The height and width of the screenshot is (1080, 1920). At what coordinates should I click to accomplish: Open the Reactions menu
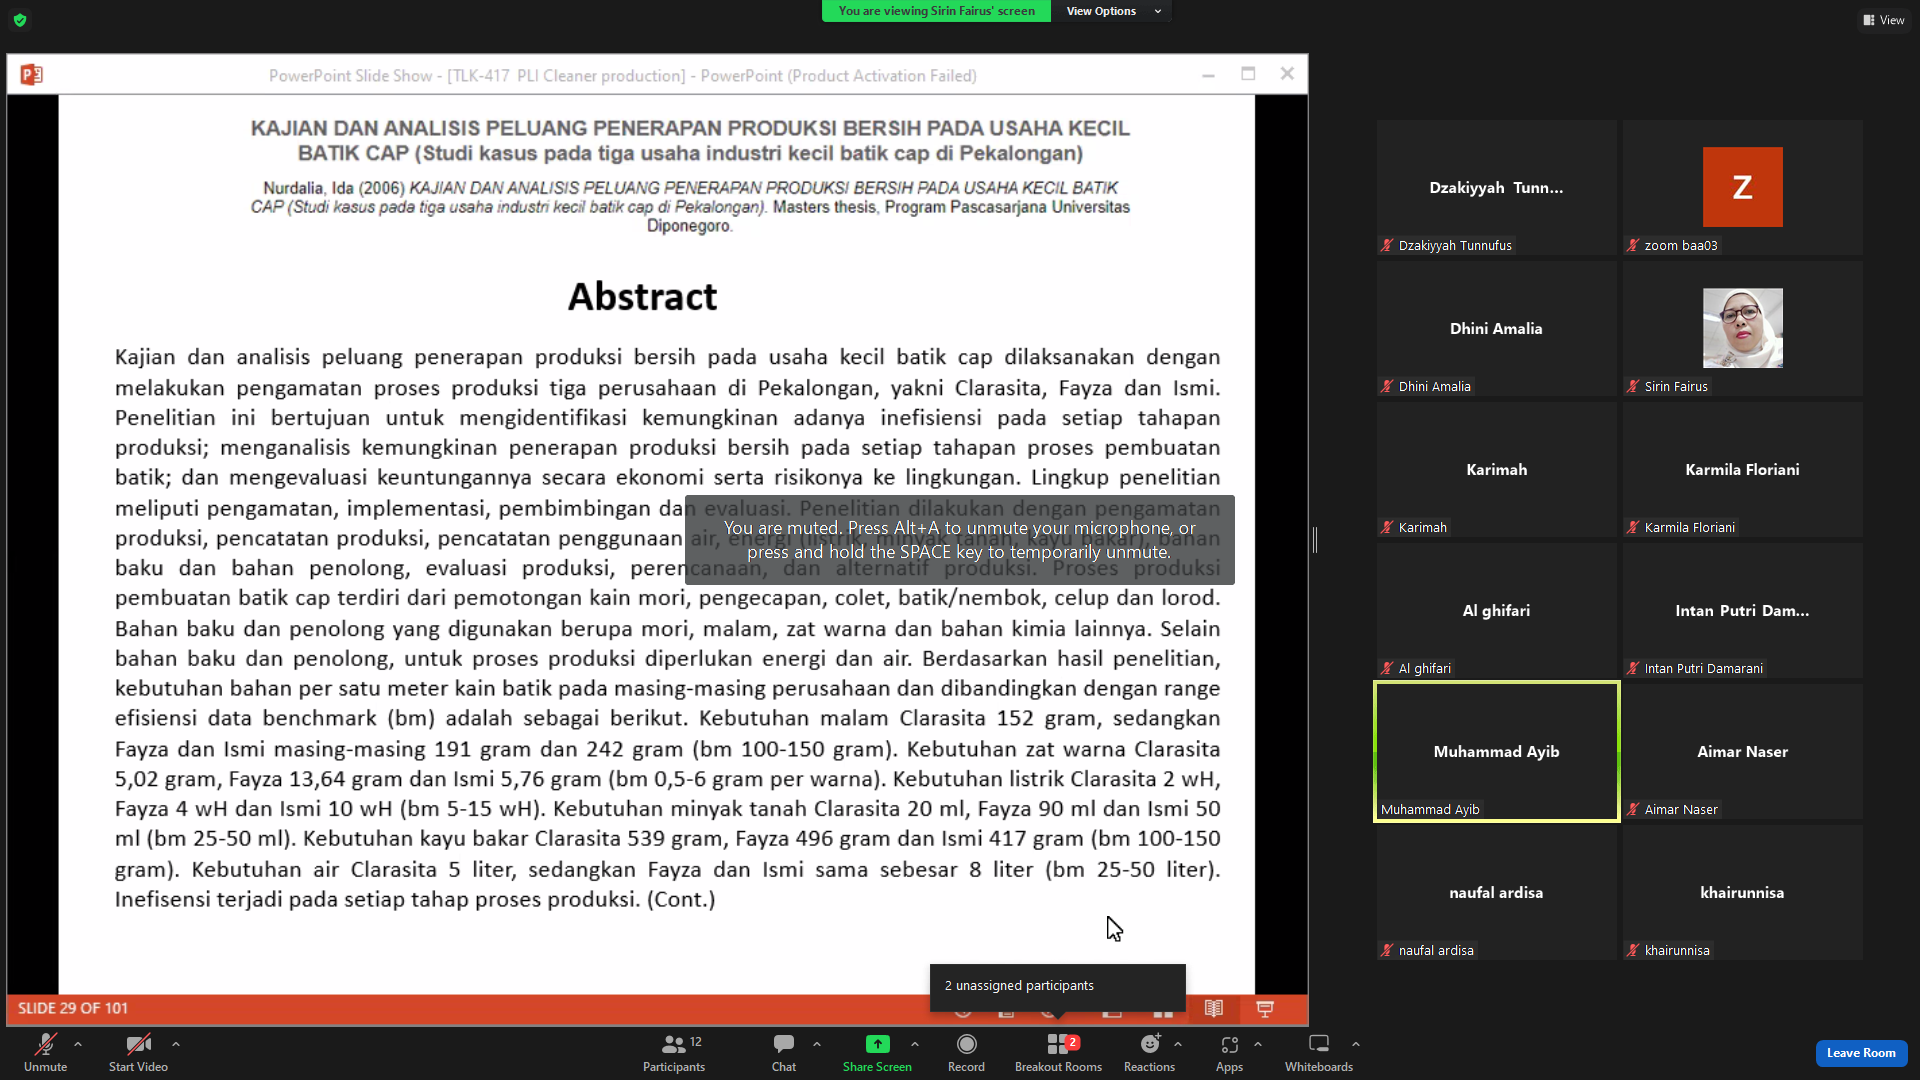point(1149,1052)
